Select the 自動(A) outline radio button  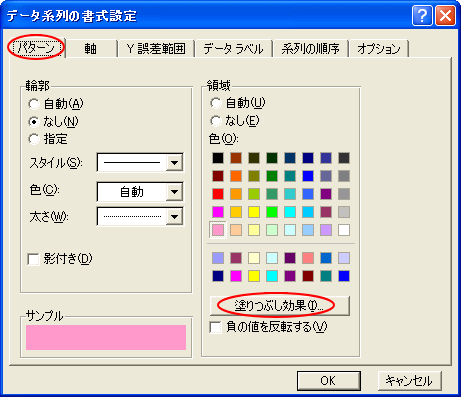click(x=34, y=104)
